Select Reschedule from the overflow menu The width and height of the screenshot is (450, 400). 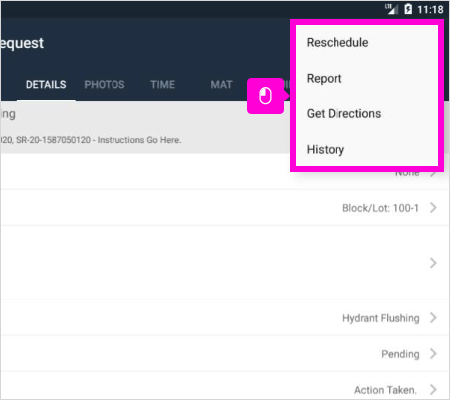tap(337, 43)
